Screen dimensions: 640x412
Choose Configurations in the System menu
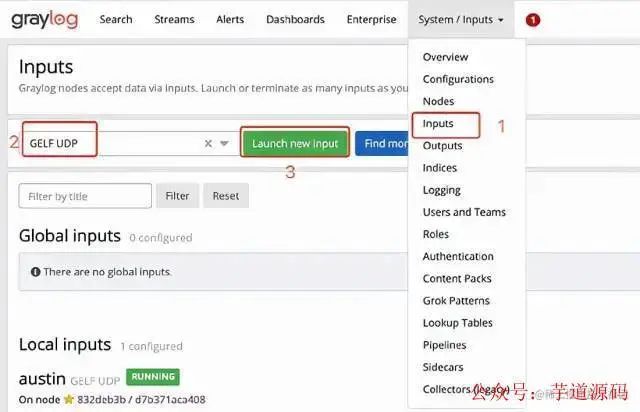coord(458,79)
